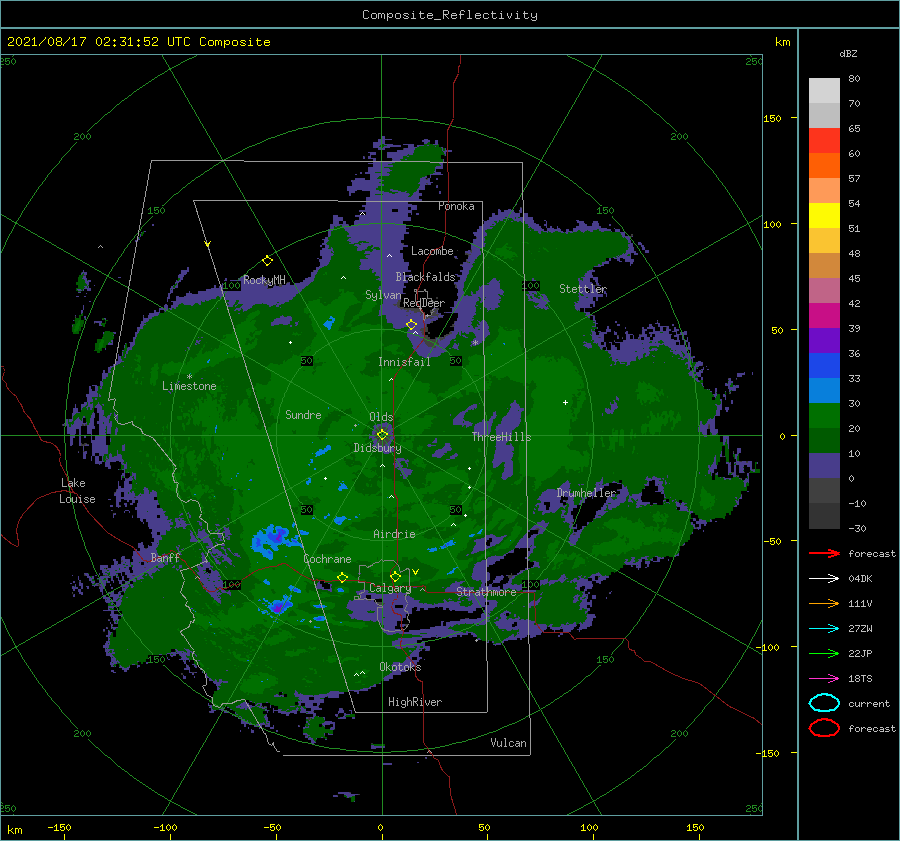900x841 pixels.
Task: Click the white plus marker west of Stettler
Action: (x=565, y=402)
